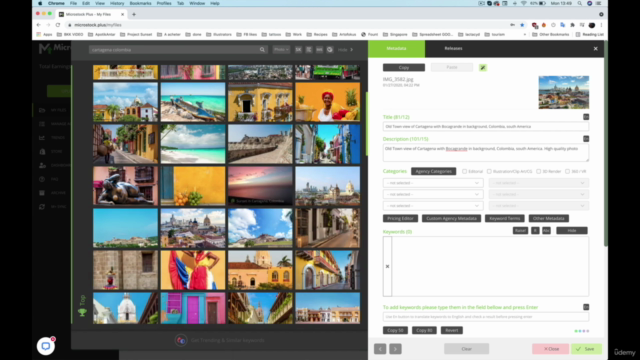Viewport: 640px width, 360px height.
Task: Click the Raise! keywords button
Action: 520,231
